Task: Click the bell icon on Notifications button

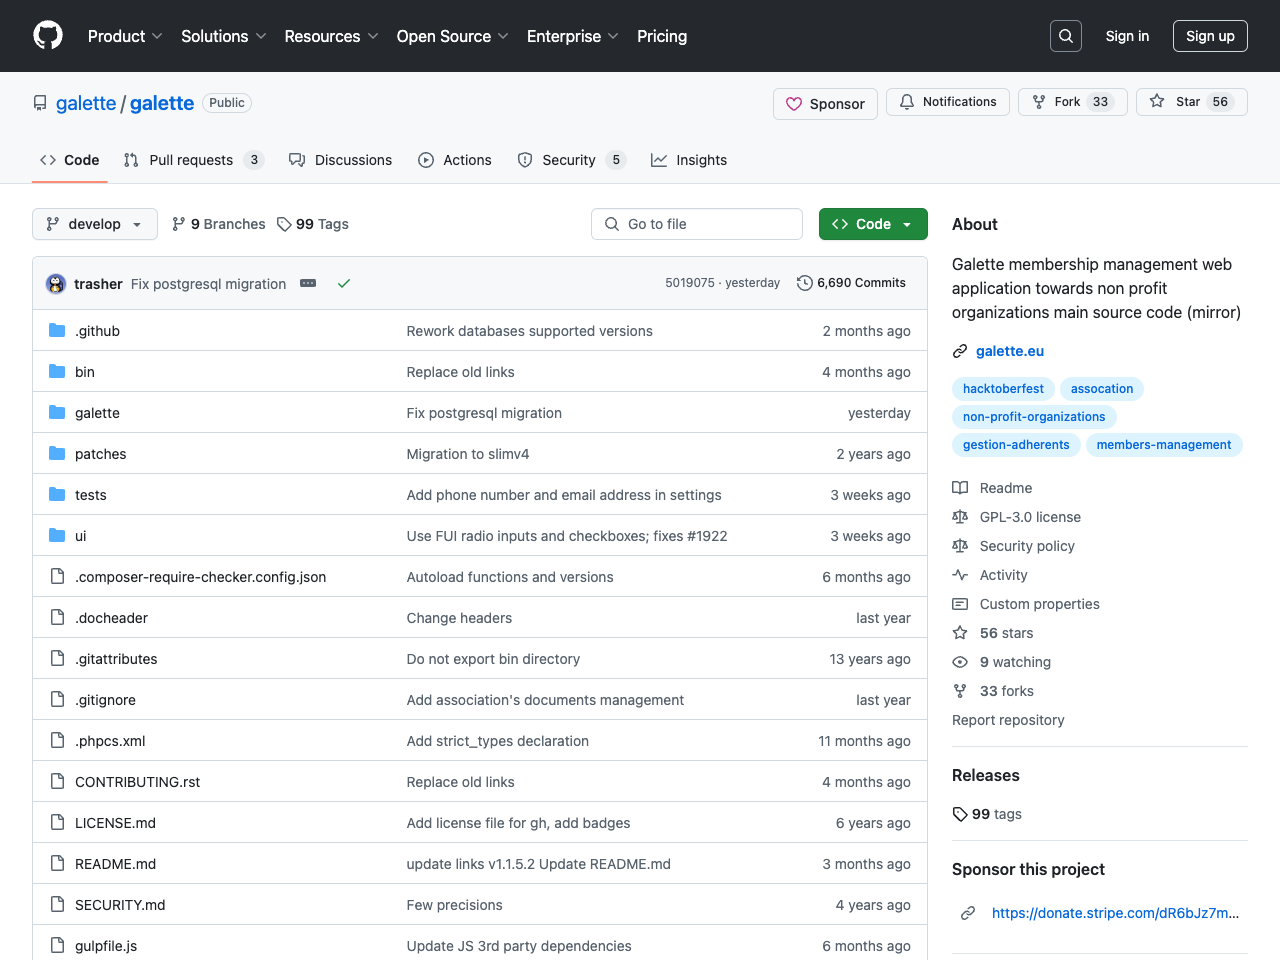Action: 907,102
